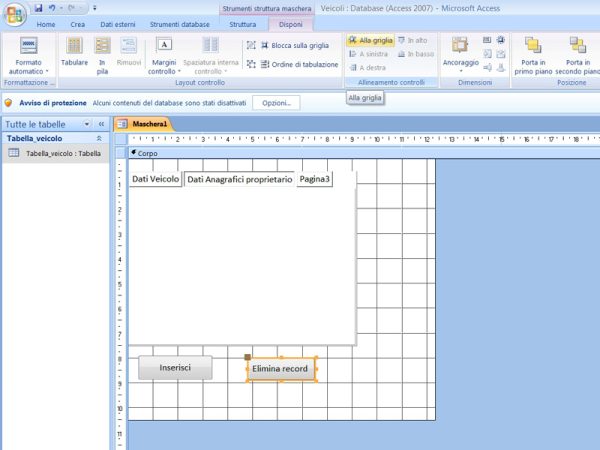Screen dimensions: 600x450
Task: Open the Dati esterni ribbon tab
Action: pyautogui.click(x=115, y=24)
